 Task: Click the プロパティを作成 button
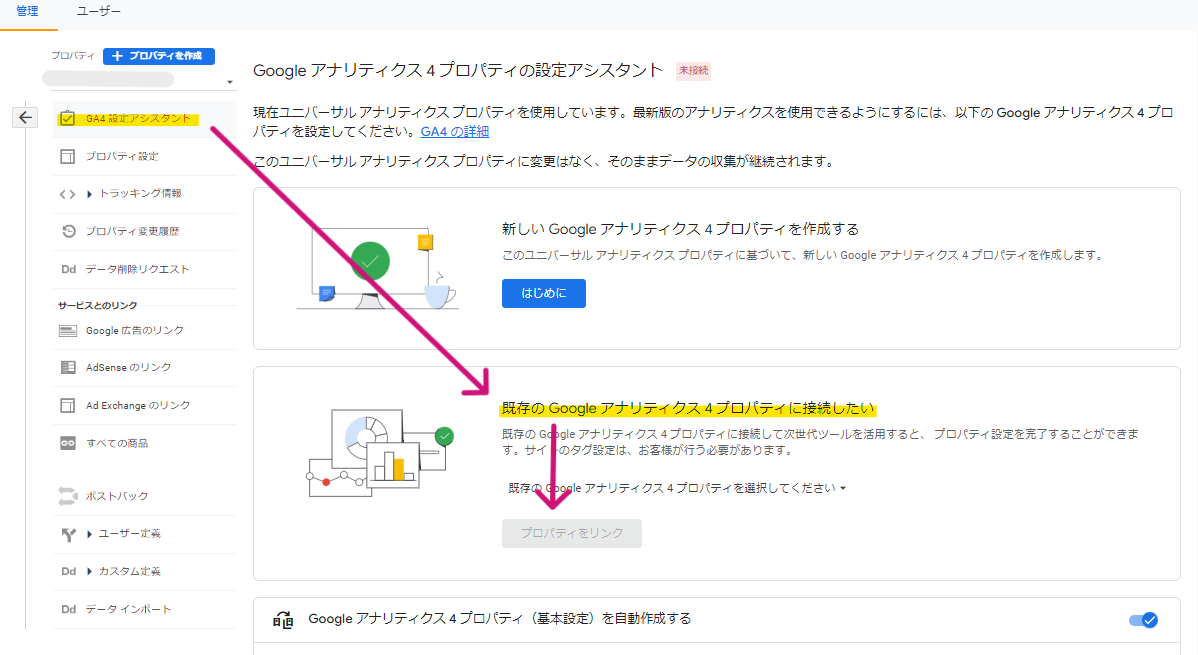tap(159, 56)
